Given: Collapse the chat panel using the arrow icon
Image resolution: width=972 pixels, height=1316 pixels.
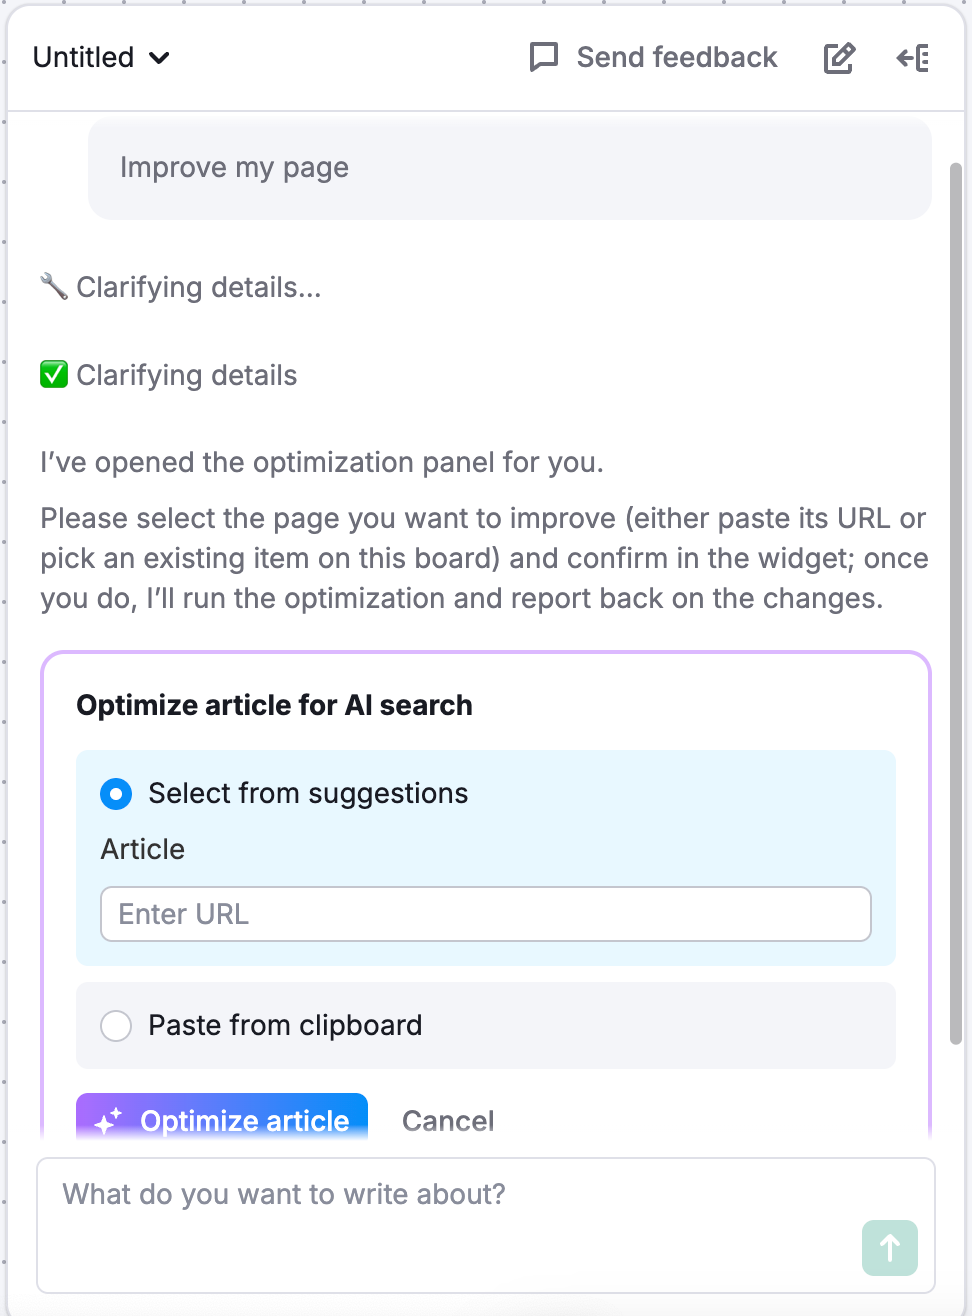Looking at the screenshot, I should click(911, 58).
